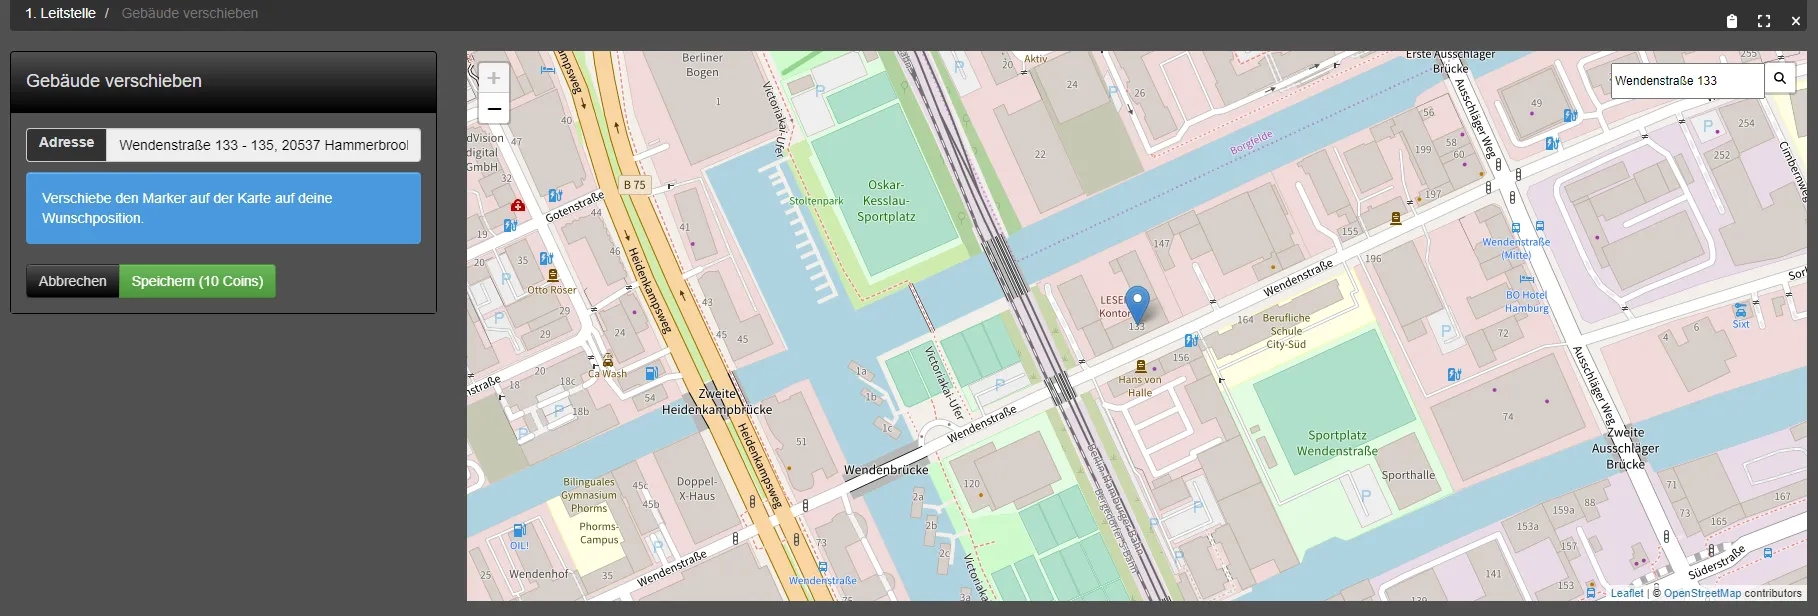Click the OIL! fuel station icon

coord(519,531)
